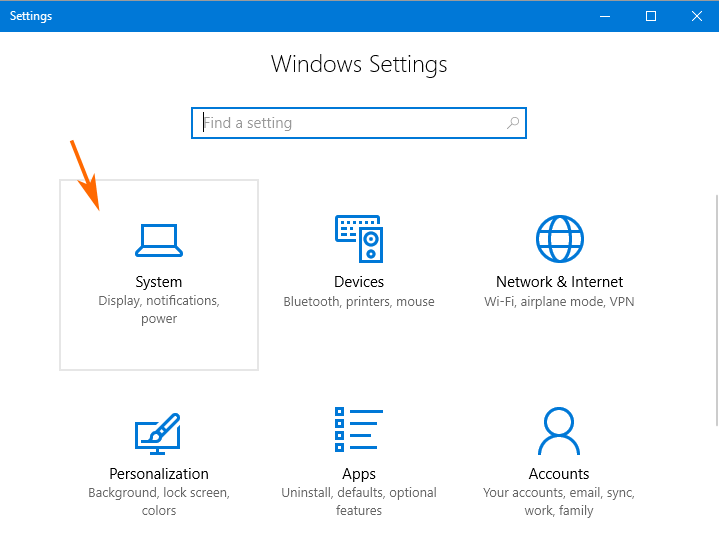
Task: Open Personalization via its title text
Action: [x=159, y=474]
